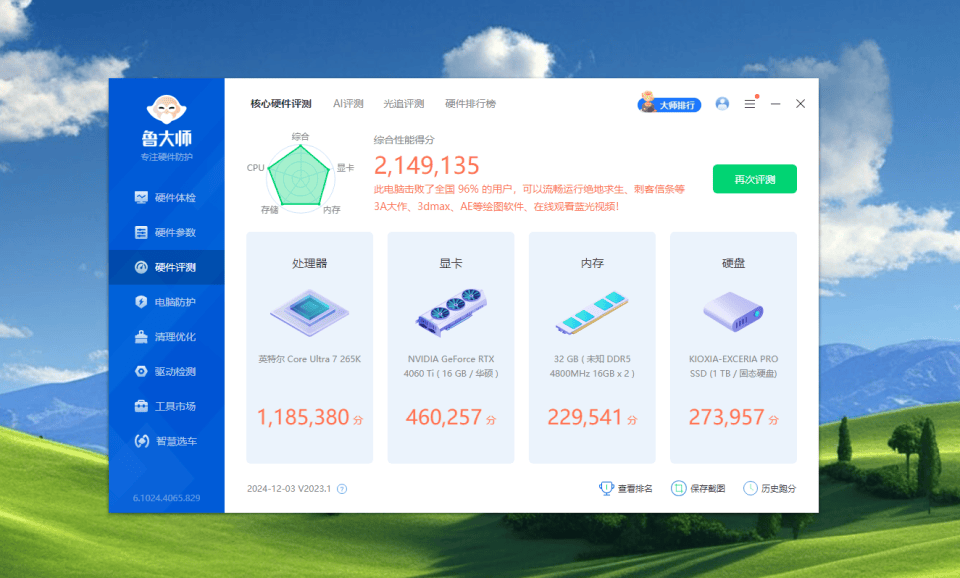
Task: Click the 2024-12-03 V2023.1 date text
Action: point(289,489)
